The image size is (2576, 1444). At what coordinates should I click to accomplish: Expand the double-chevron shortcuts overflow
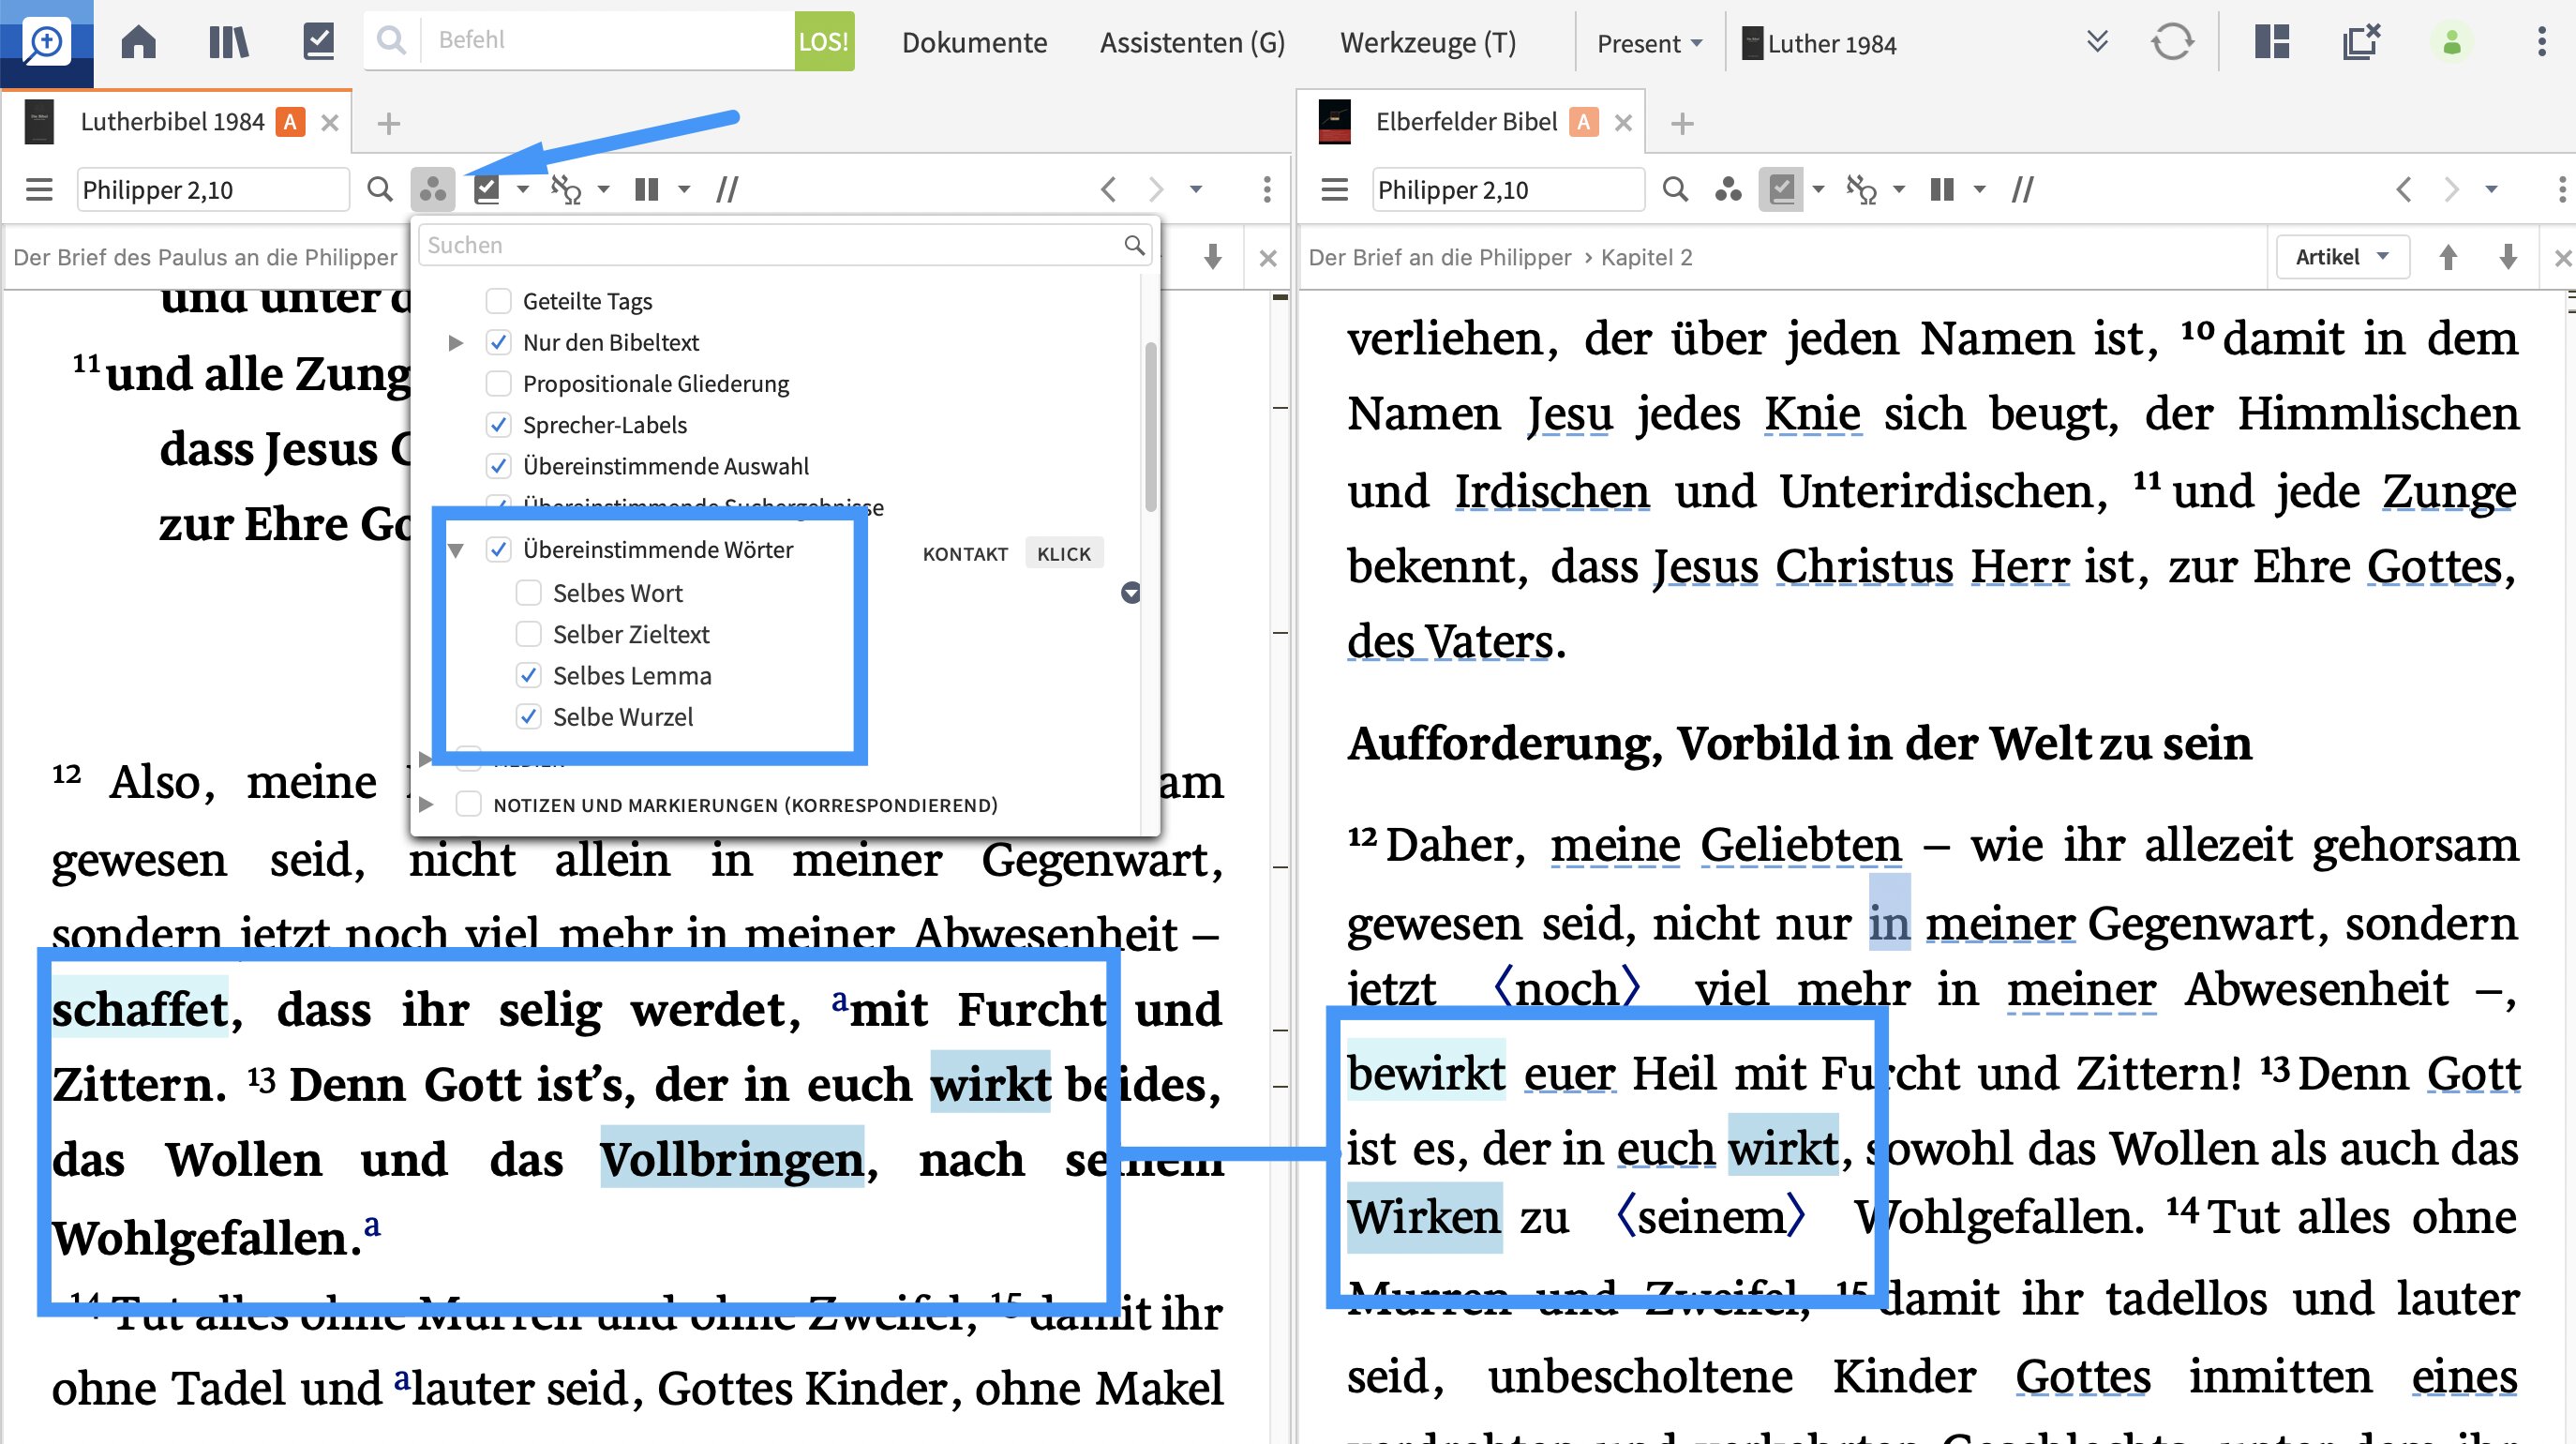[2097, 42]
